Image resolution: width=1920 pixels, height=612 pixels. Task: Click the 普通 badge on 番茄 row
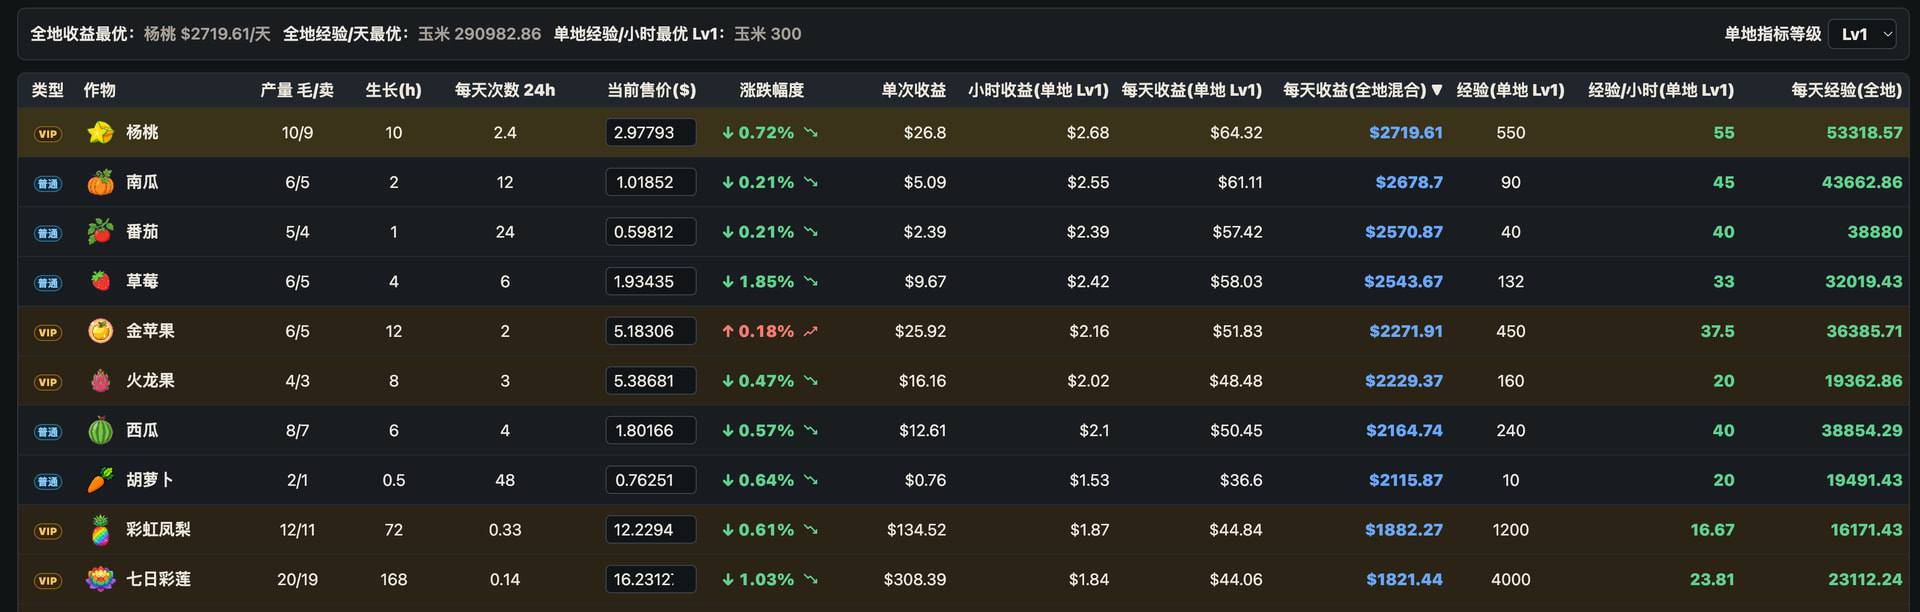[48, 233]
